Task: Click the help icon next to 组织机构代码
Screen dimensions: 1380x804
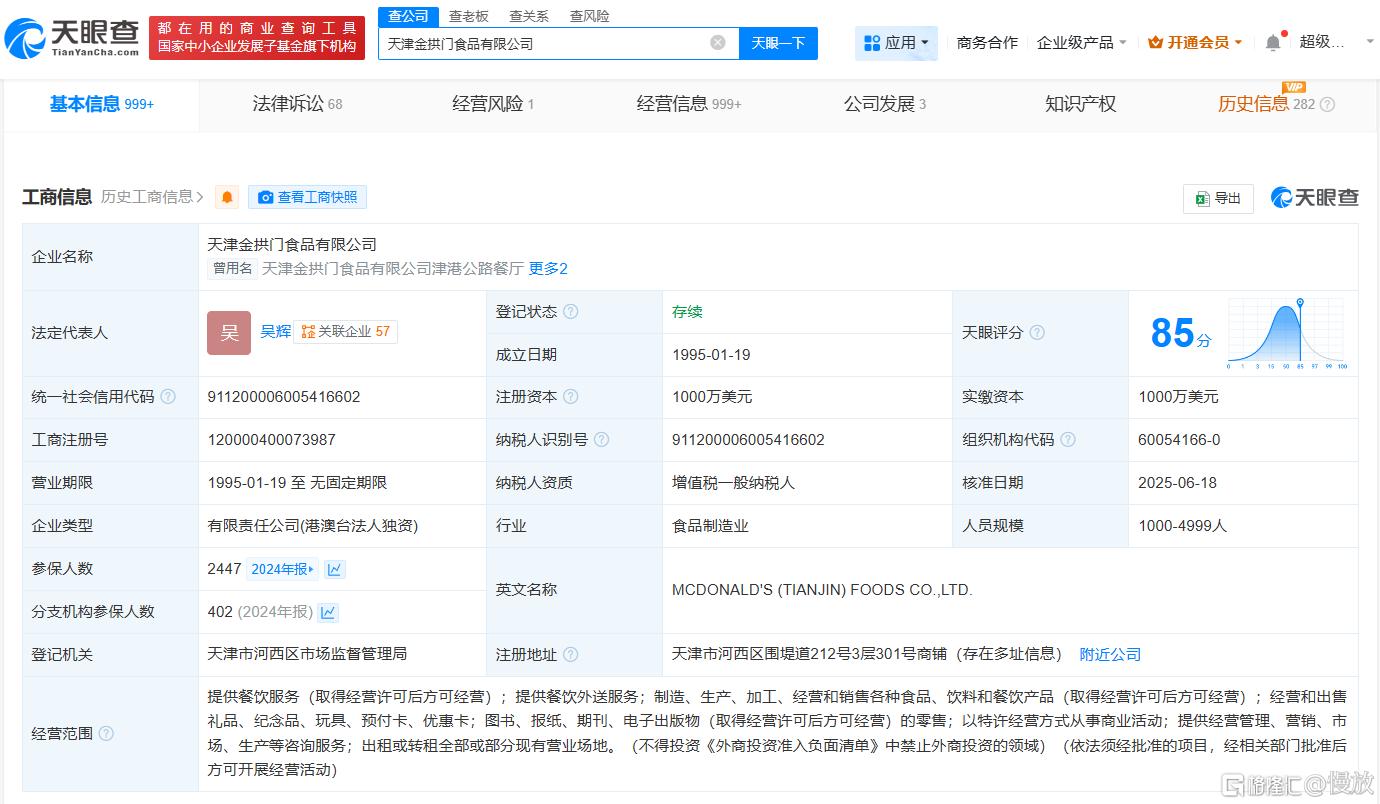Action: pos(1068,440)
